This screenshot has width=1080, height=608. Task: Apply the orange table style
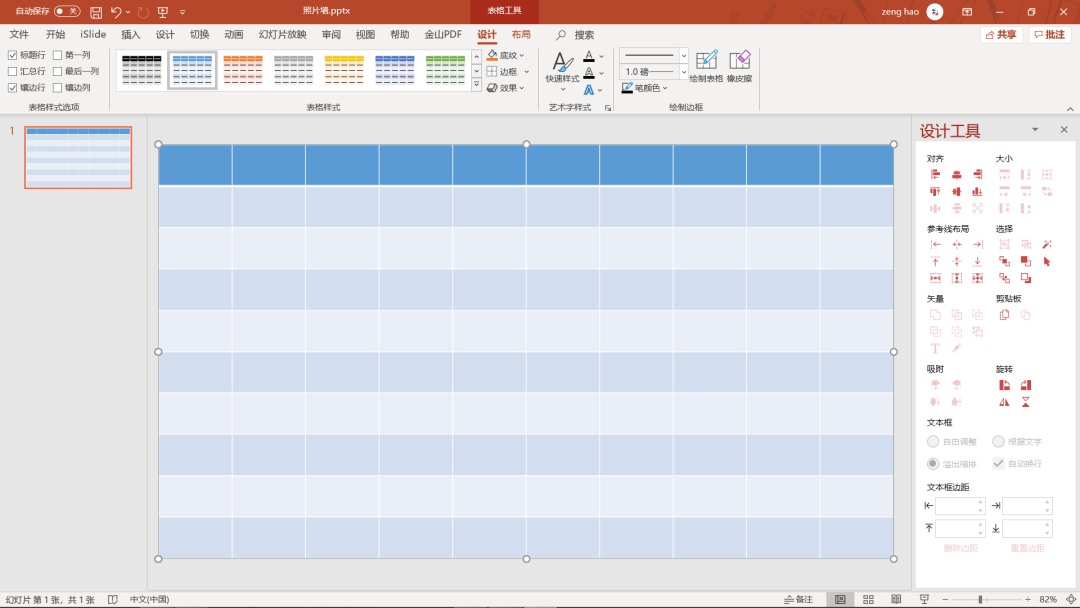tap(242, 70)
